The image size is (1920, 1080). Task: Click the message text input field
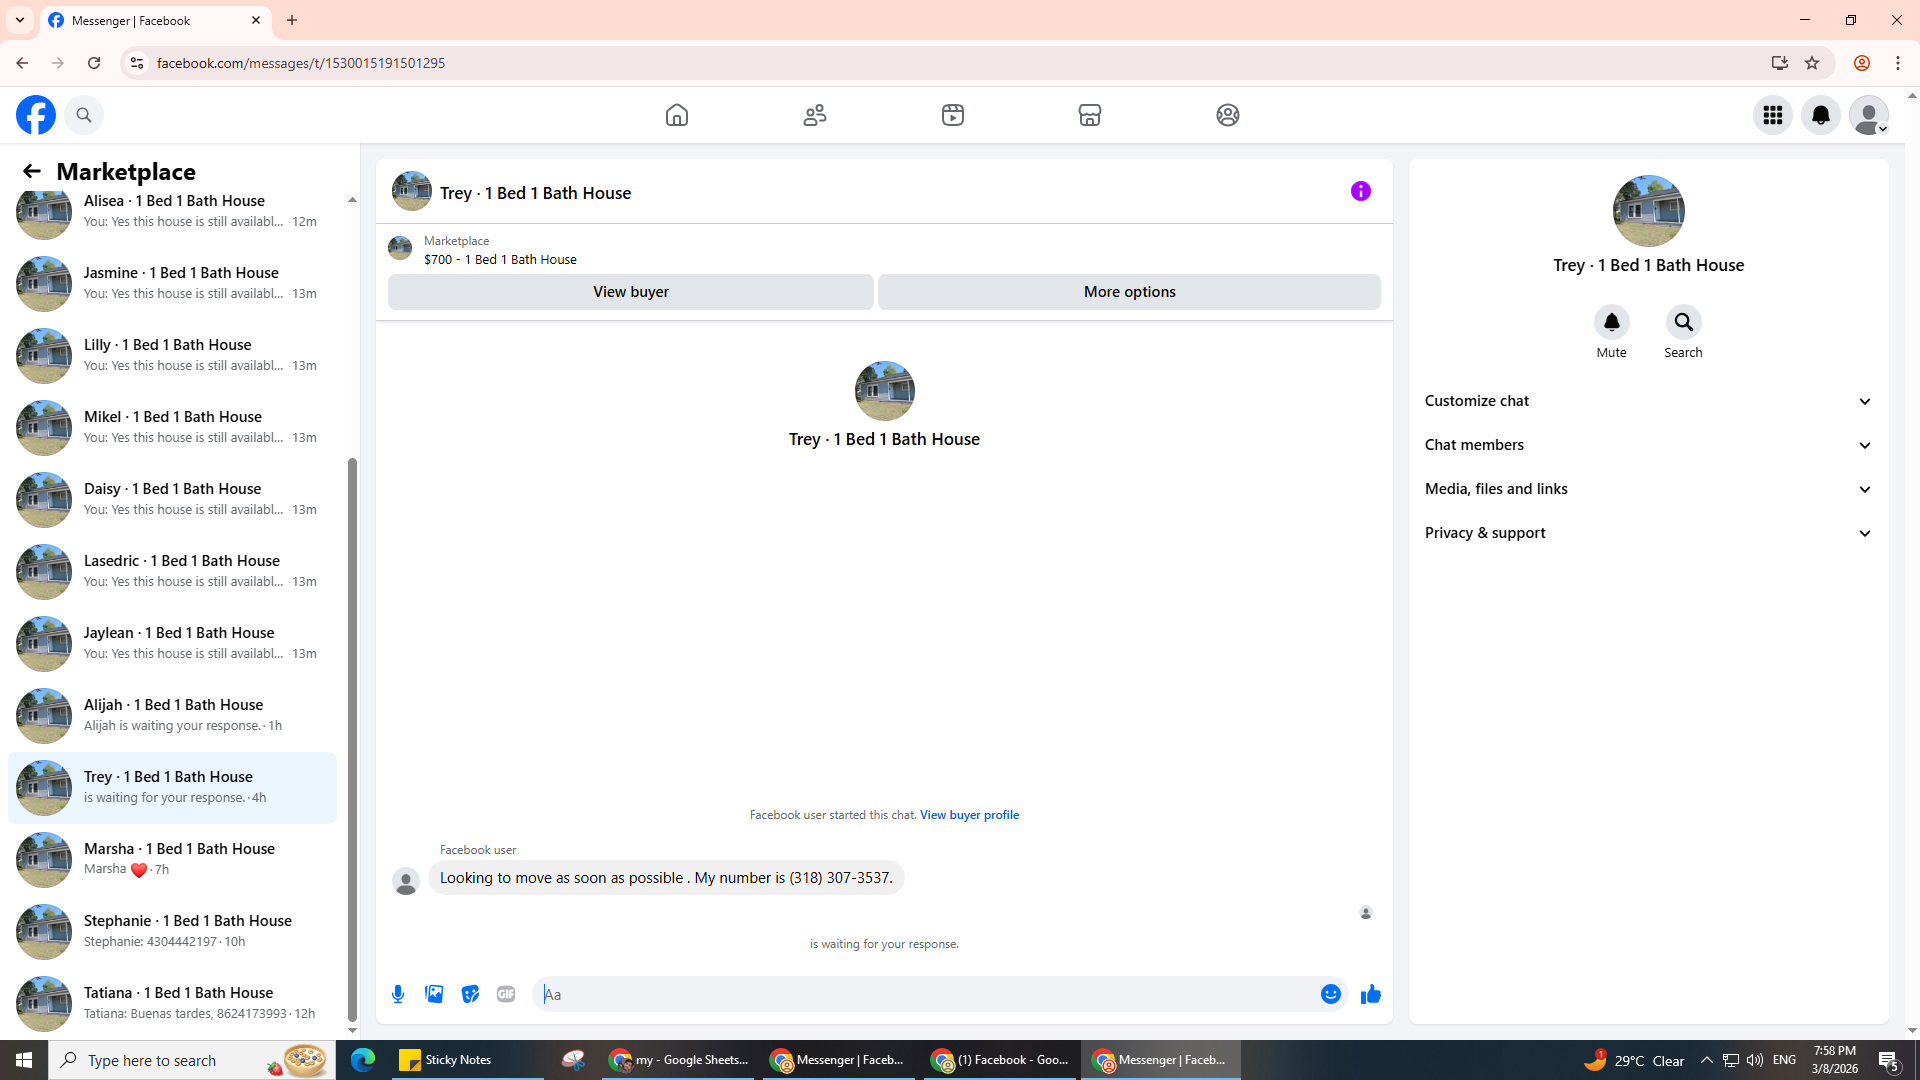[x=925, y=994]
